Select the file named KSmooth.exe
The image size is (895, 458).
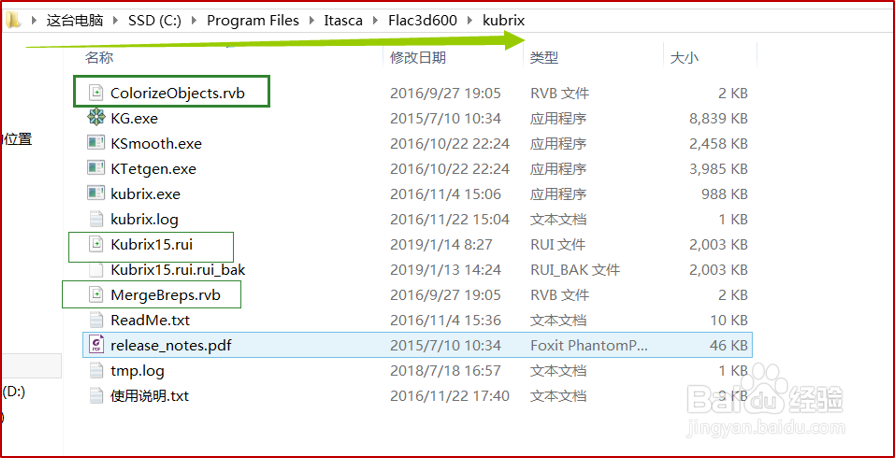pos(156,143)
